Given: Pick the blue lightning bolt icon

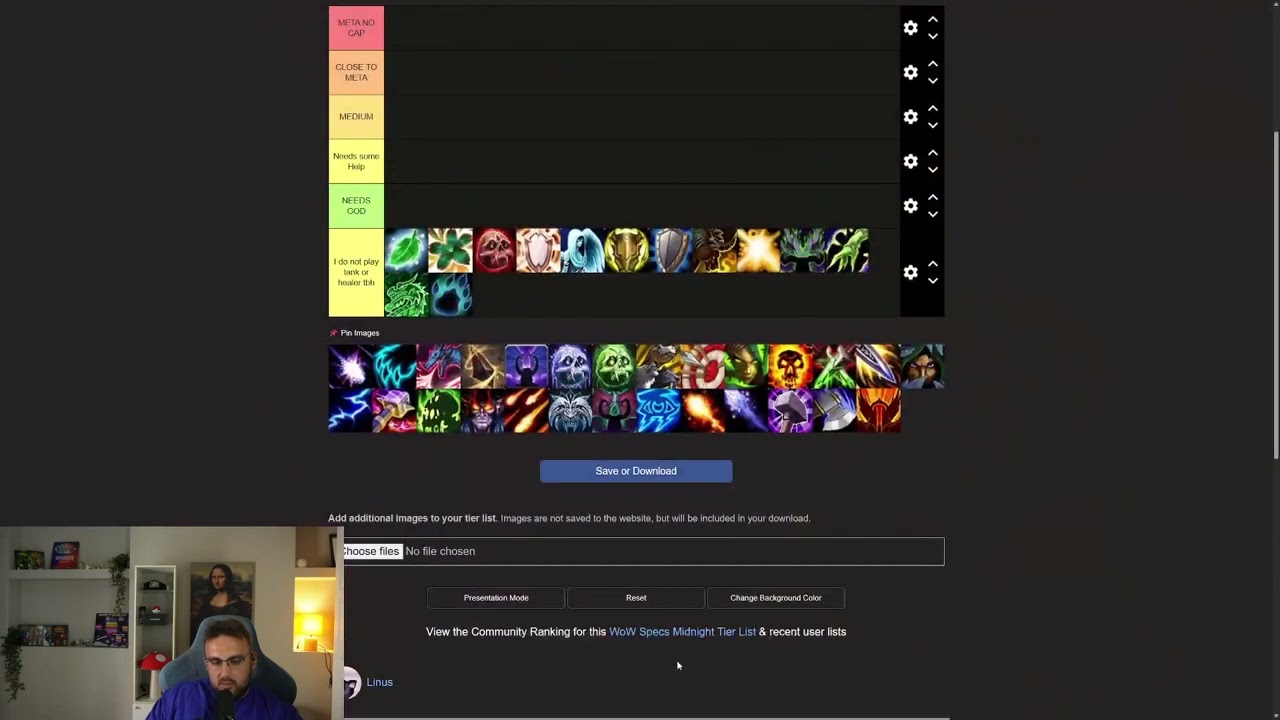Looking at the screenshot, I should click(x=350, y=410).
